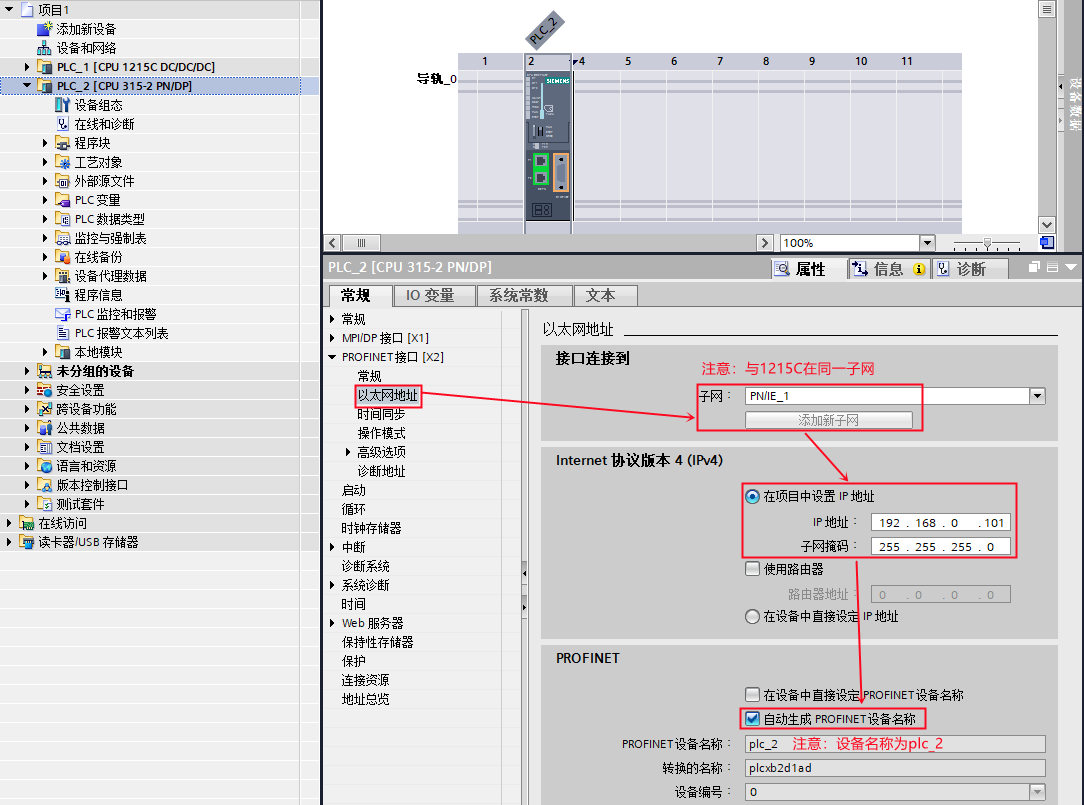The width and height of the screenshot is (1084, 805).
Task: Select 在项目中设置 IP 地址 radio button
Action: (x=752, y=497)
